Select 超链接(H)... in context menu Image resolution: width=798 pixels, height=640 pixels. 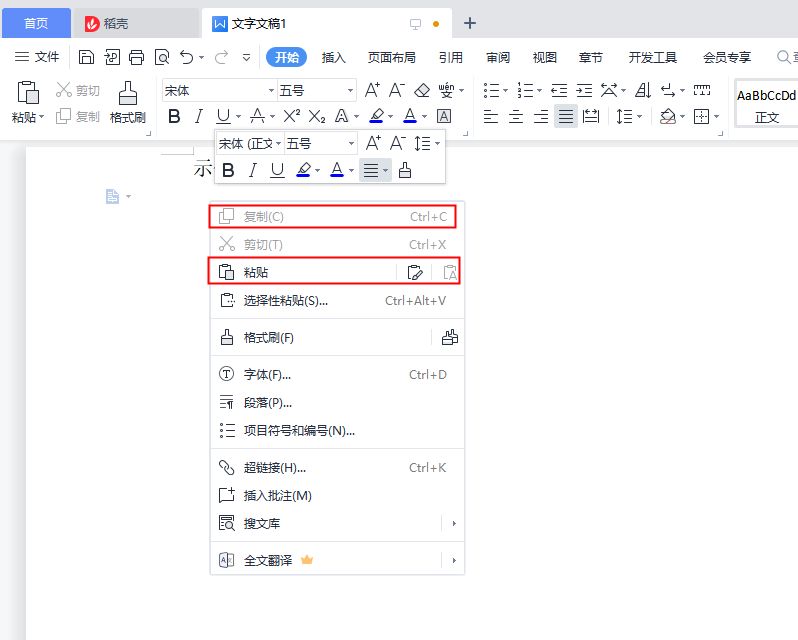click(337, 468)
